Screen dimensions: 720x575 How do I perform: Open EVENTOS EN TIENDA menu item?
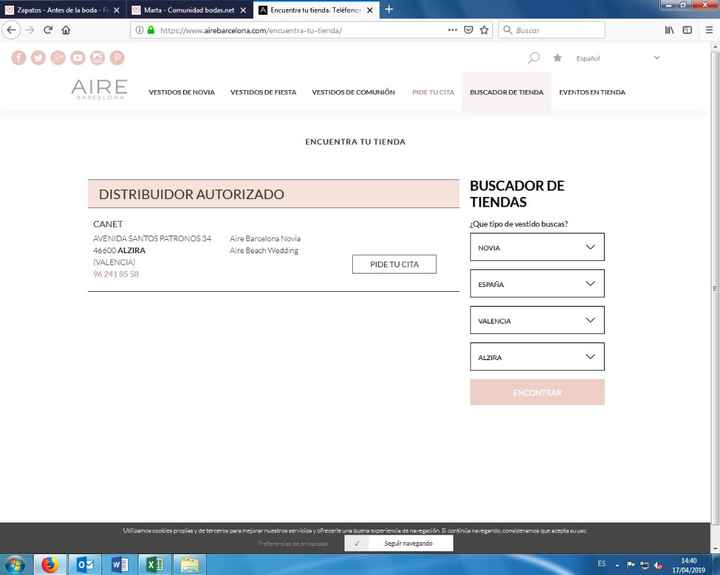tap(592, 92)
